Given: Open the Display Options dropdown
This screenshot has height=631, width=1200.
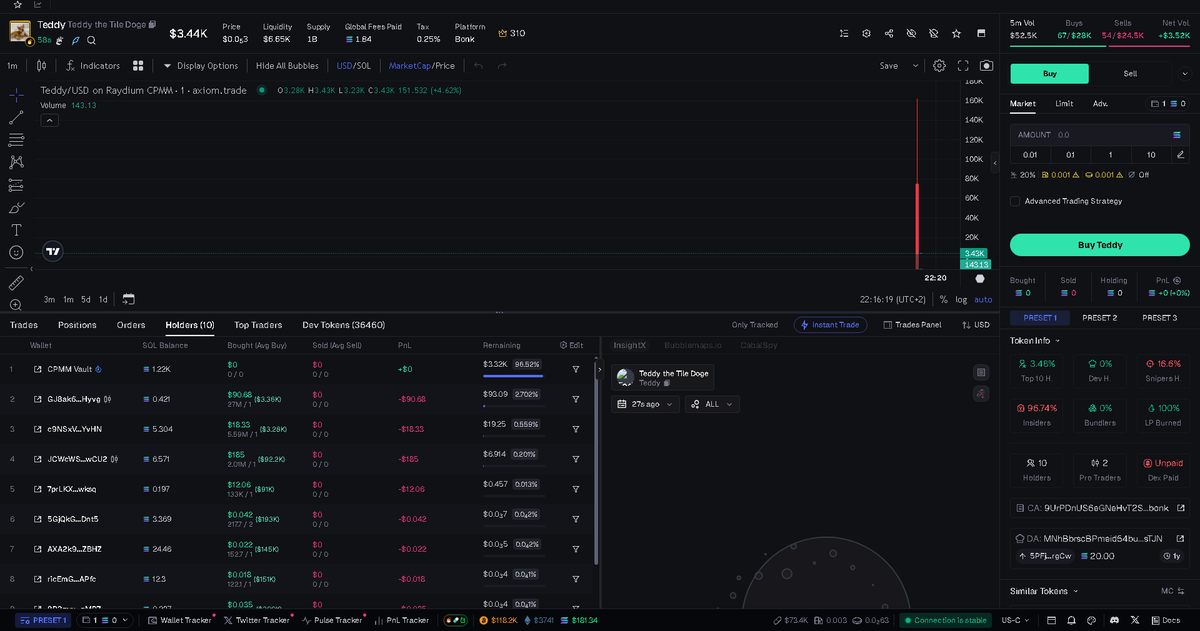Looking at the screenshot, I should pos(201,66).
